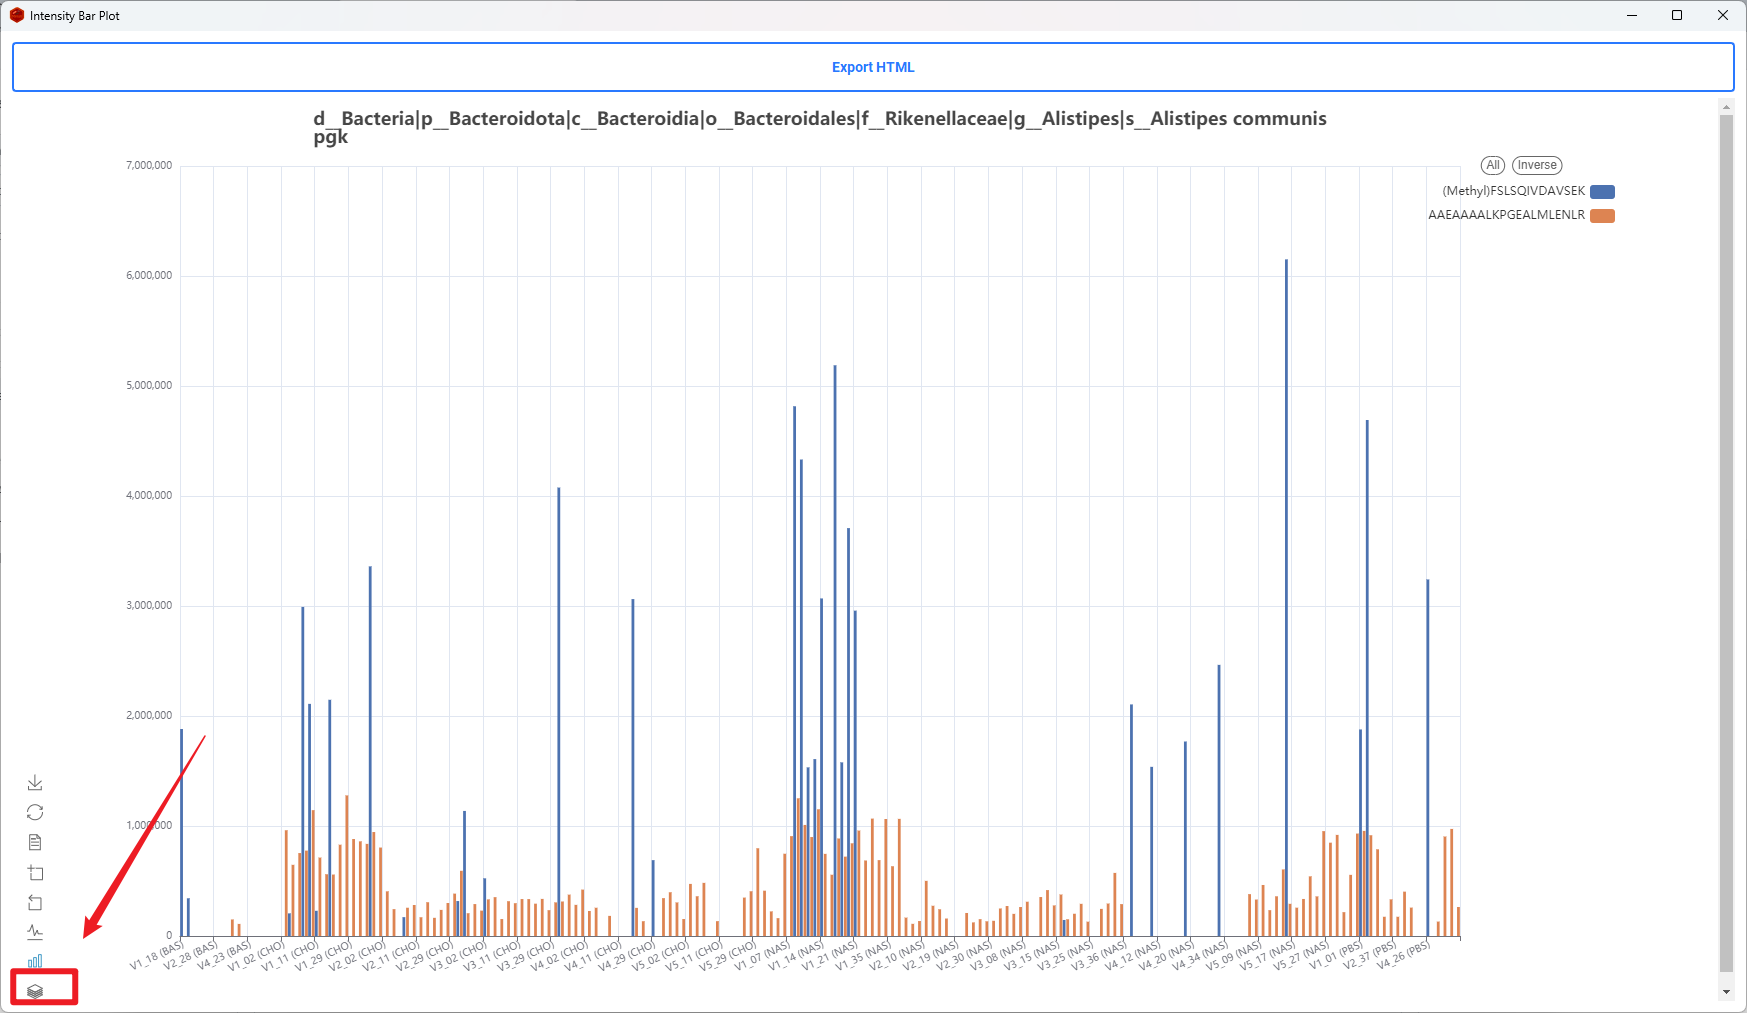This screenshot has width=1747, height=1013.
Task: Click the zoom reset back icon
Action: point(35,903)
